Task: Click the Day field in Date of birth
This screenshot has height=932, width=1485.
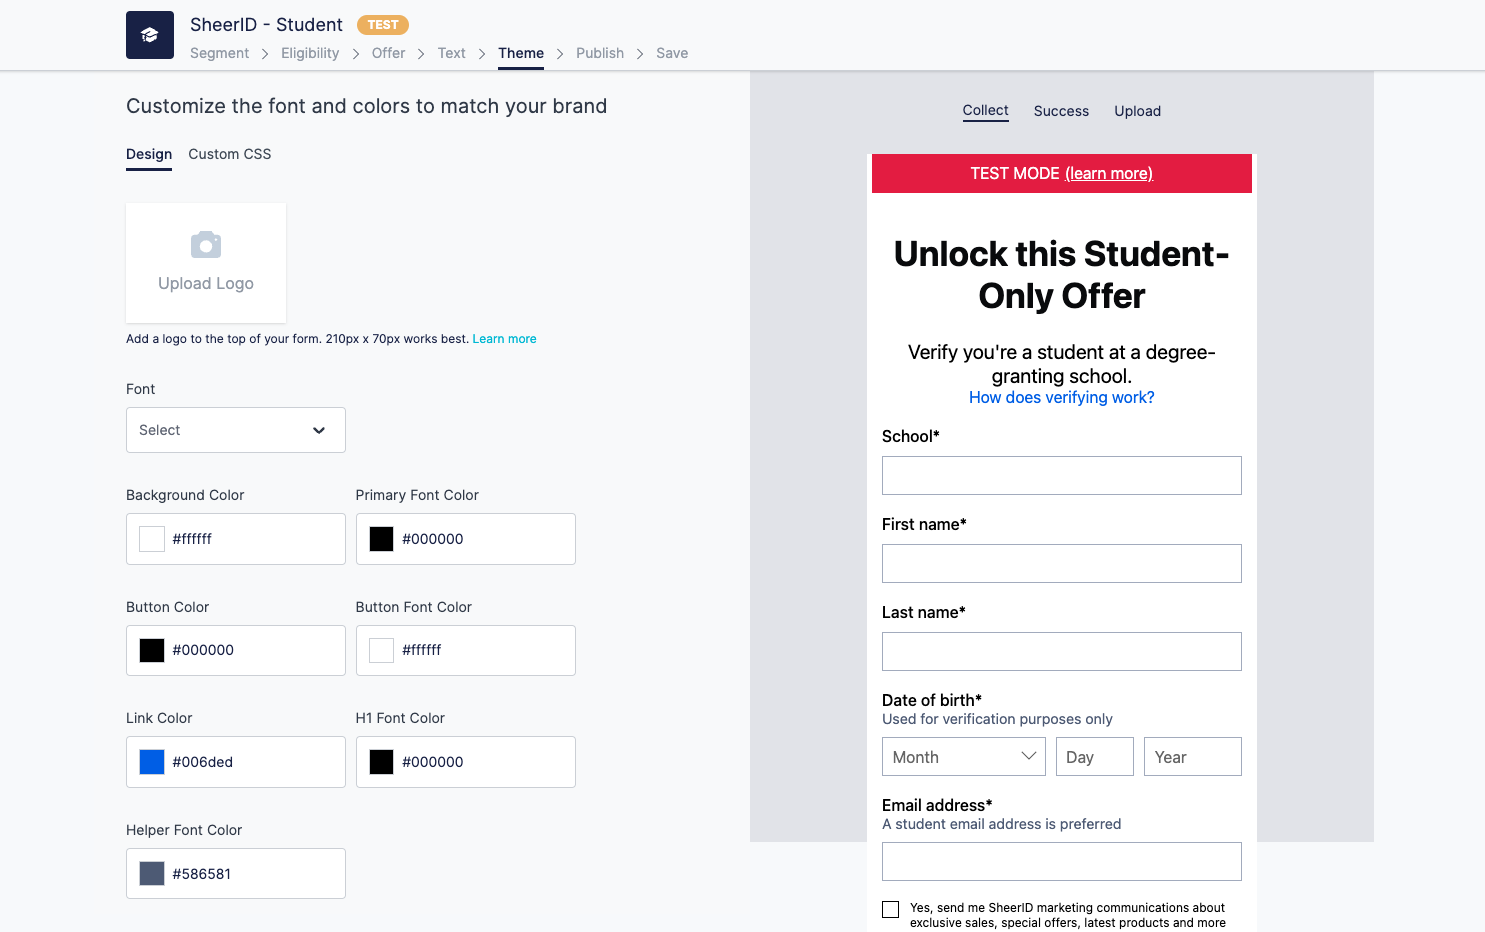Action: 1094,756
